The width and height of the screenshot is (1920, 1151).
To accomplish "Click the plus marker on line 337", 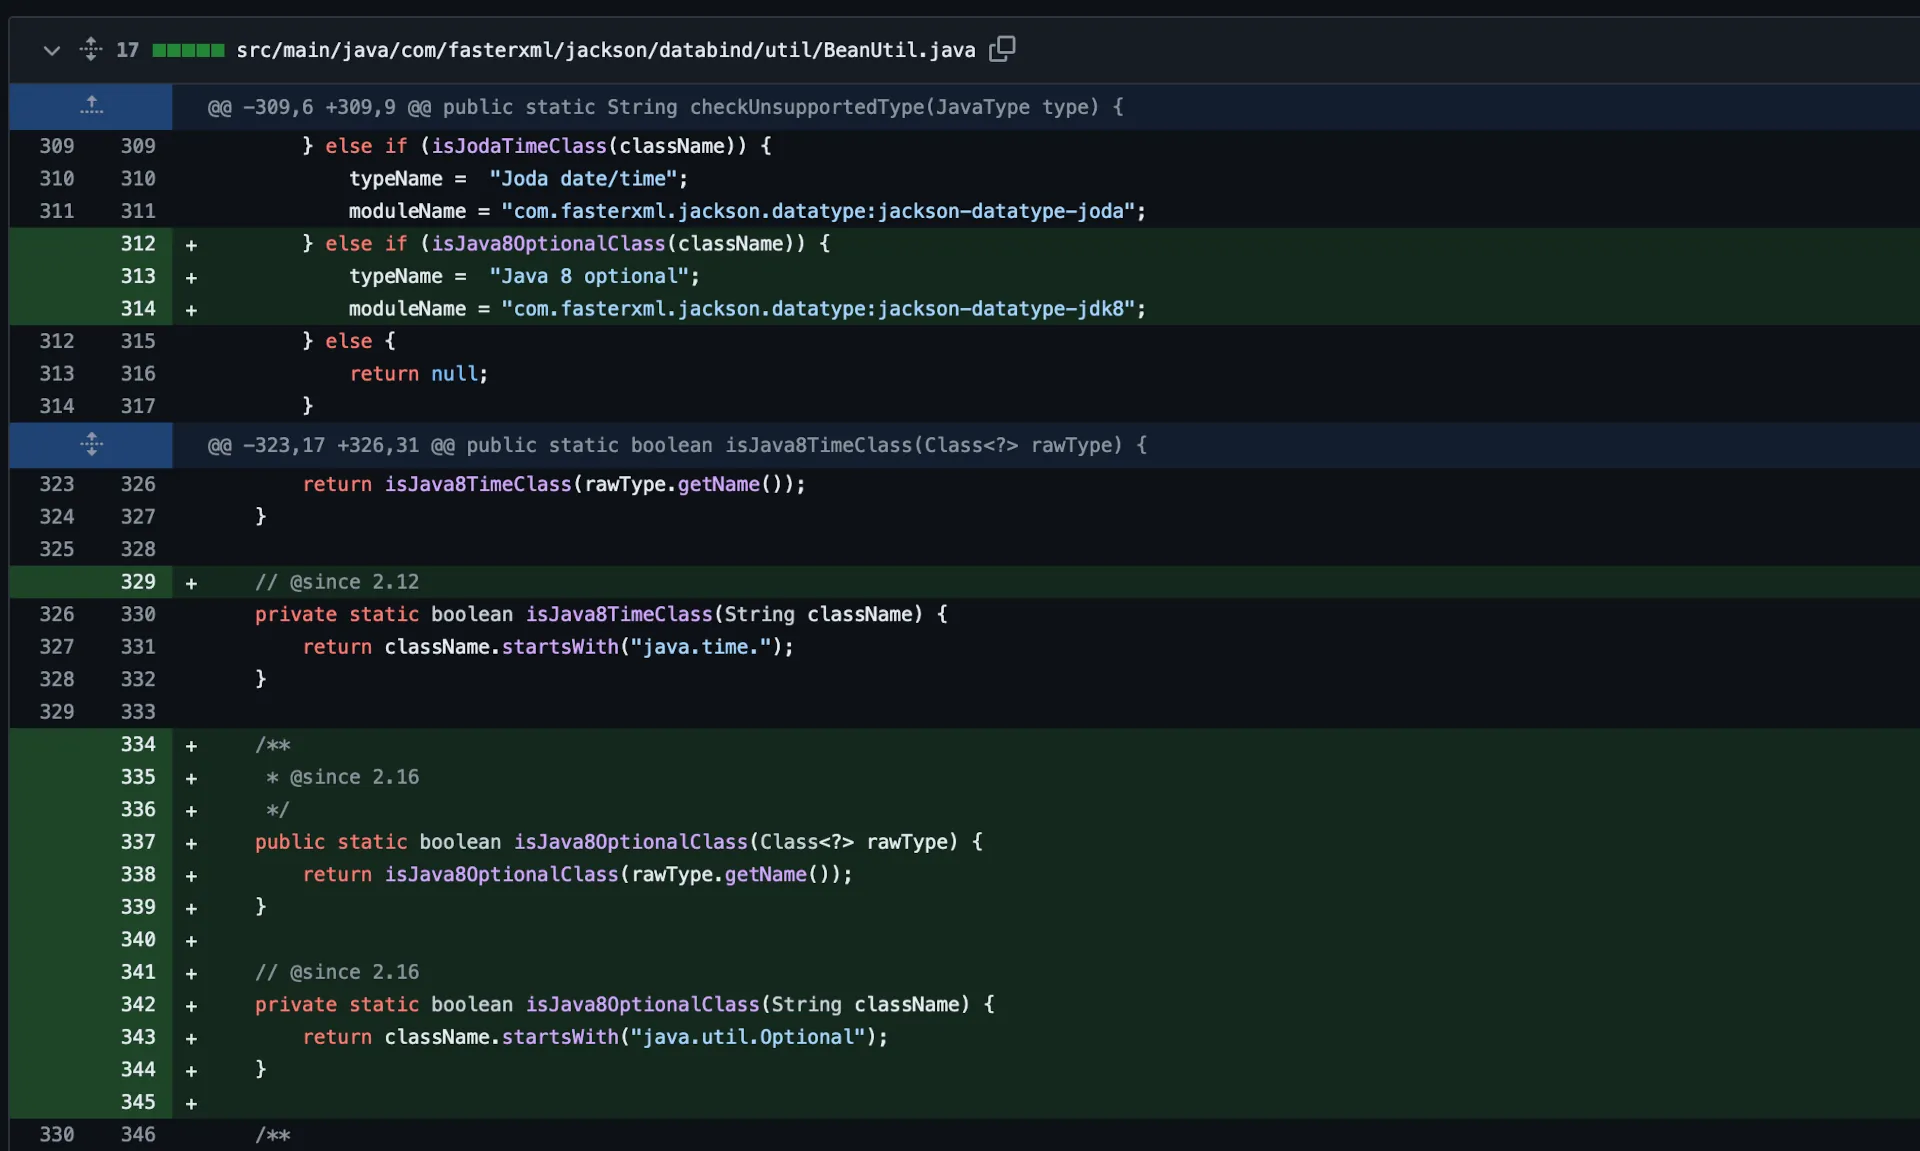I will pos(191,843).
